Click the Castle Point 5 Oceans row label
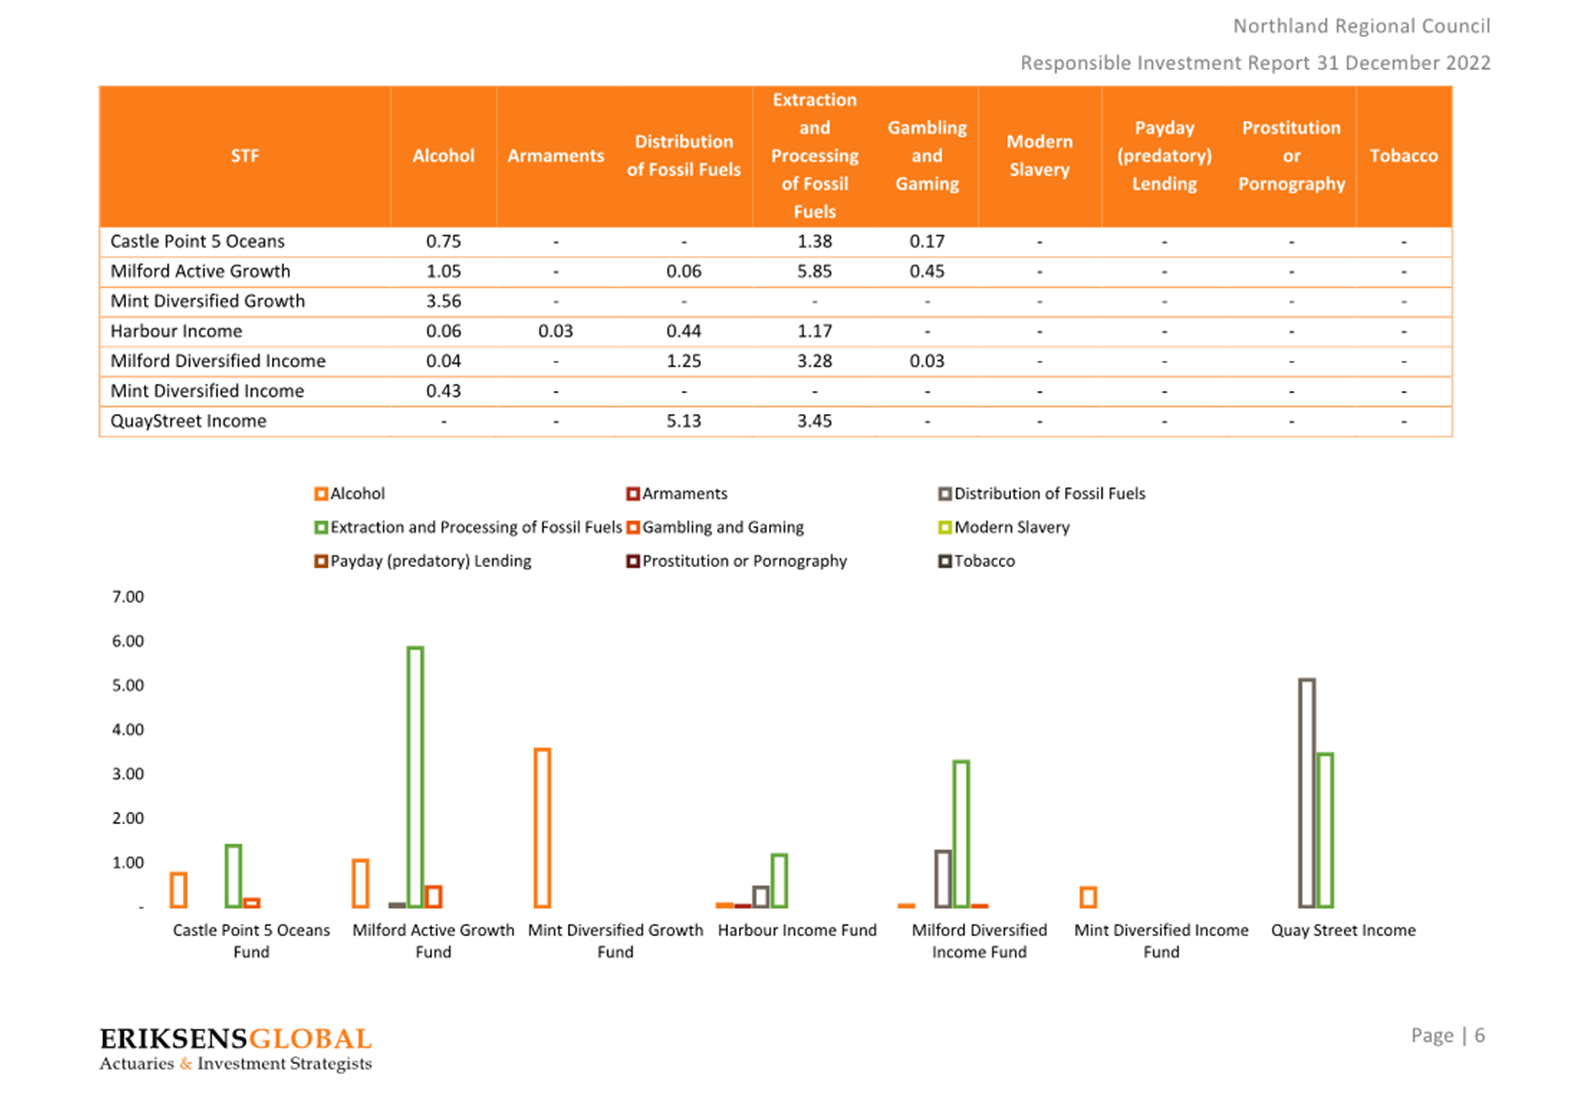 tap(198, 241)
